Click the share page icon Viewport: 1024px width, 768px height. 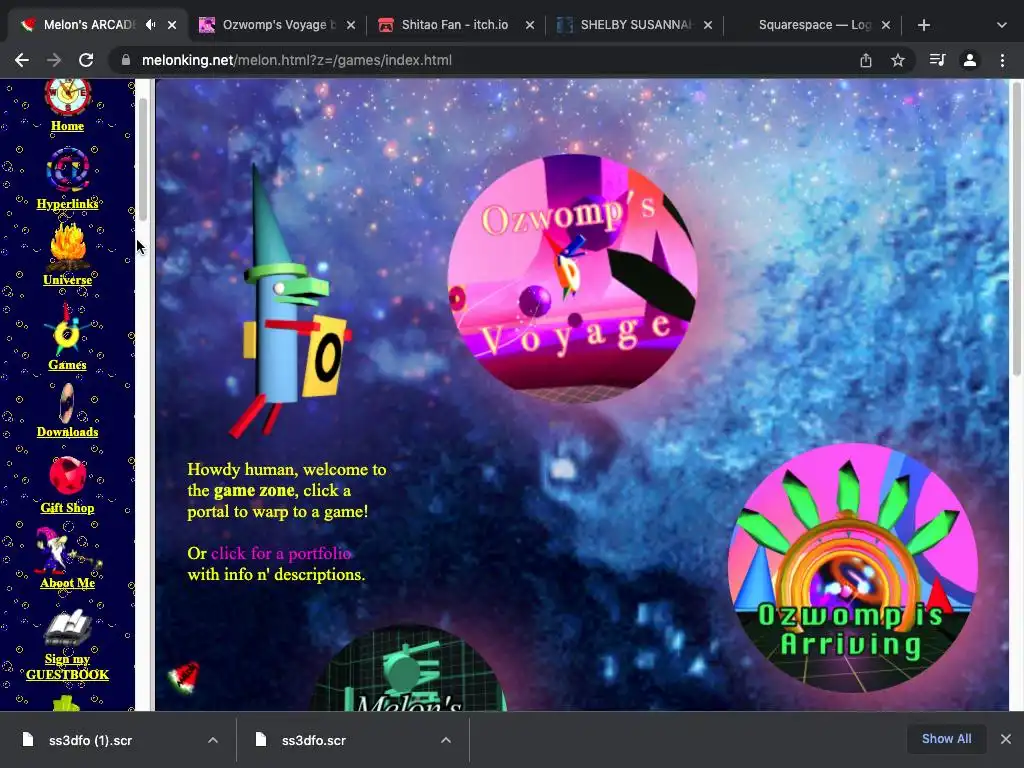[866, 60]
